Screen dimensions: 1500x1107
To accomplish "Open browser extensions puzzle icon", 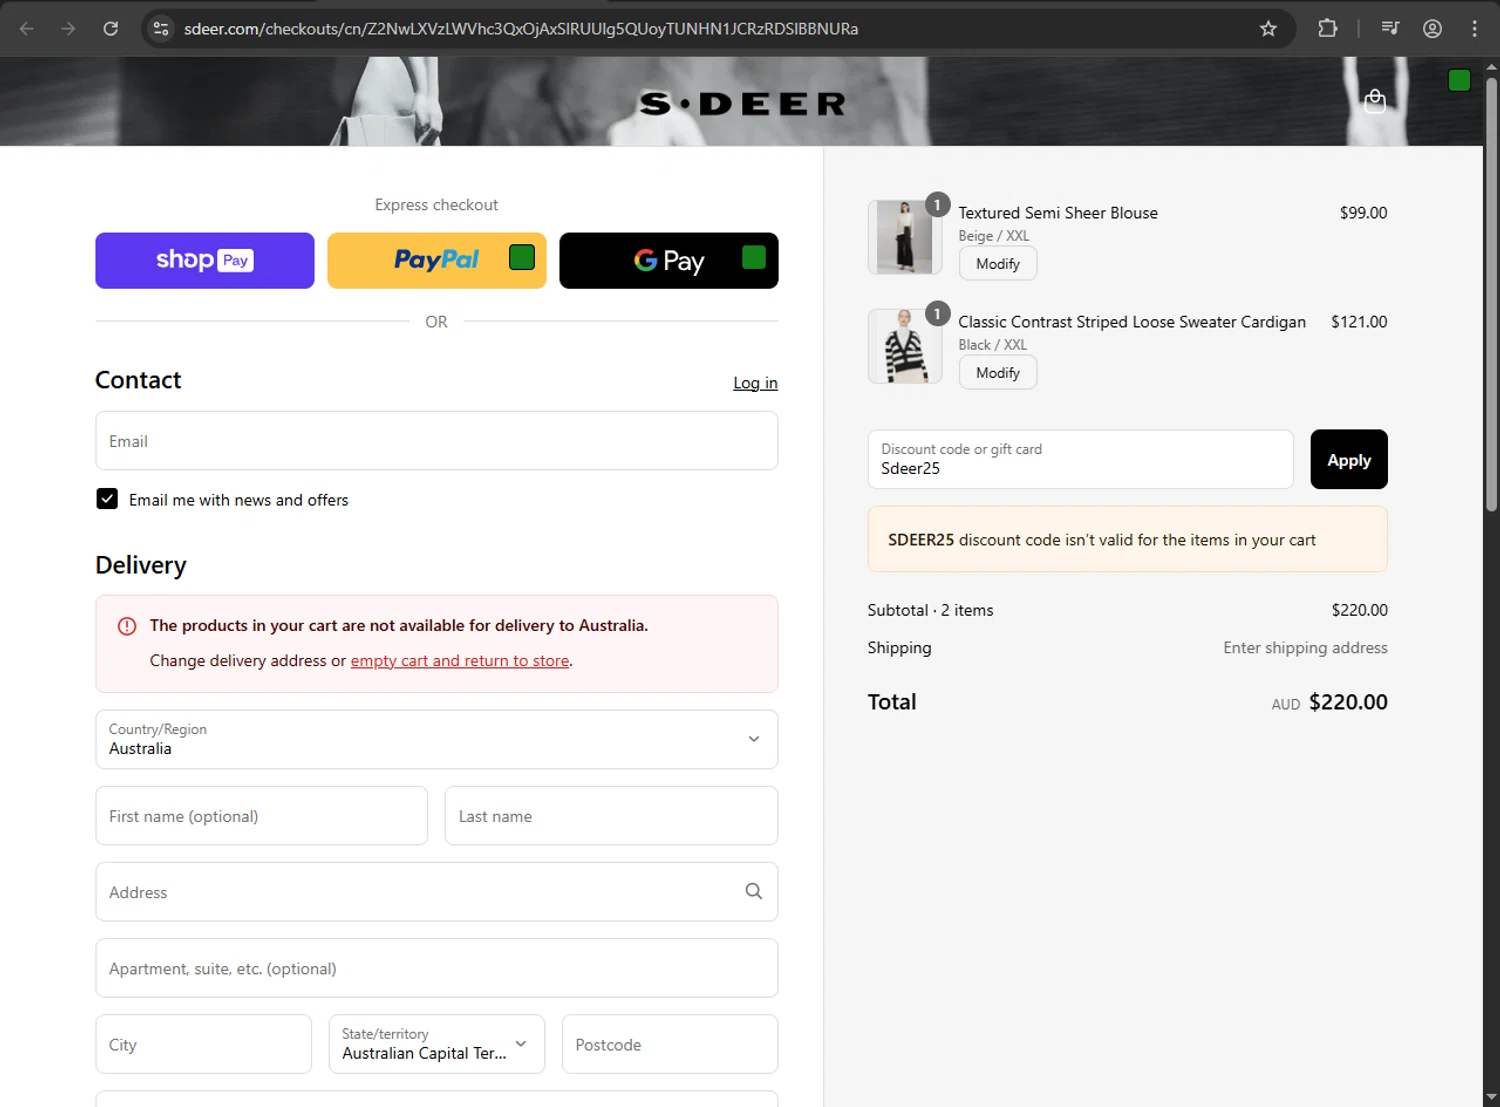I will [1327, 29].
